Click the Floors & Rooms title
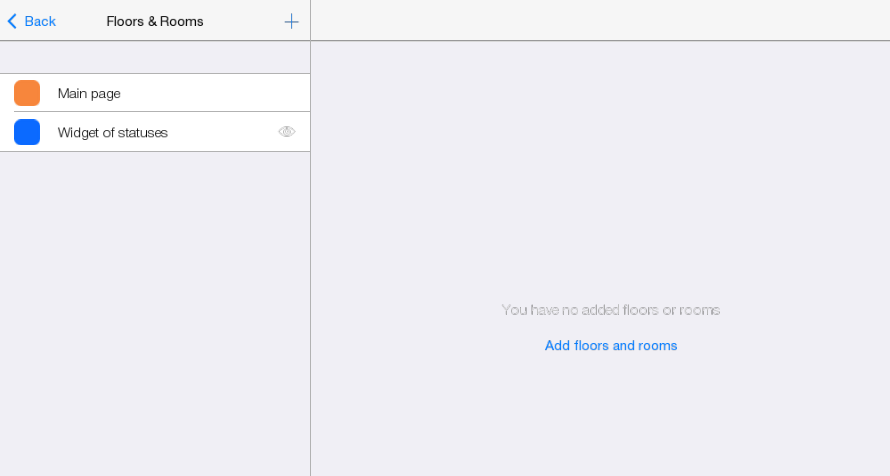The height and width of the screenshot is (476, 890). pos(155,22)
